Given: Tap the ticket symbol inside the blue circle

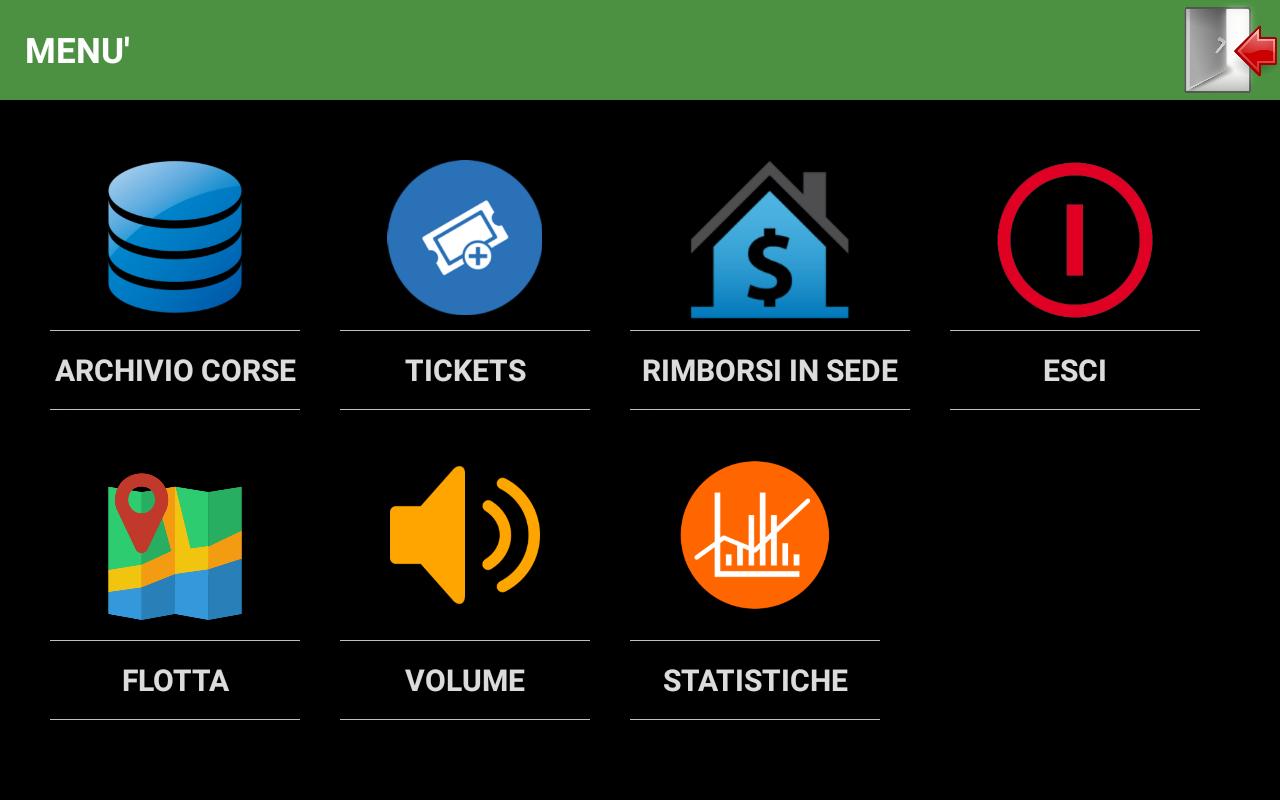Looking at the screenshot, I should coord(465,238).
